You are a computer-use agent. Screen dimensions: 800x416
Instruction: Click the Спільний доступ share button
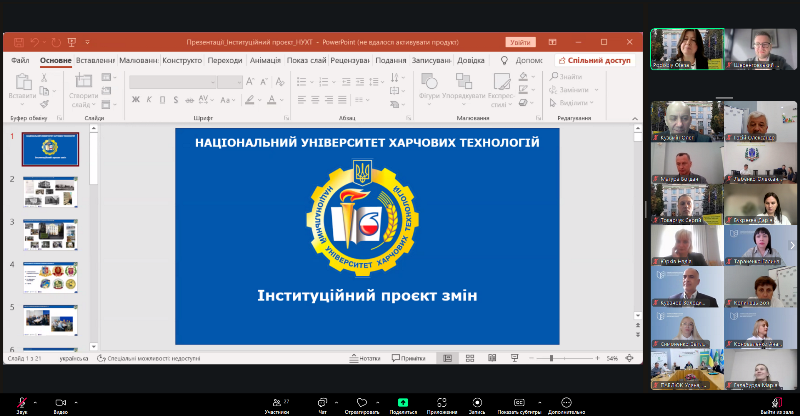(597, 60)
